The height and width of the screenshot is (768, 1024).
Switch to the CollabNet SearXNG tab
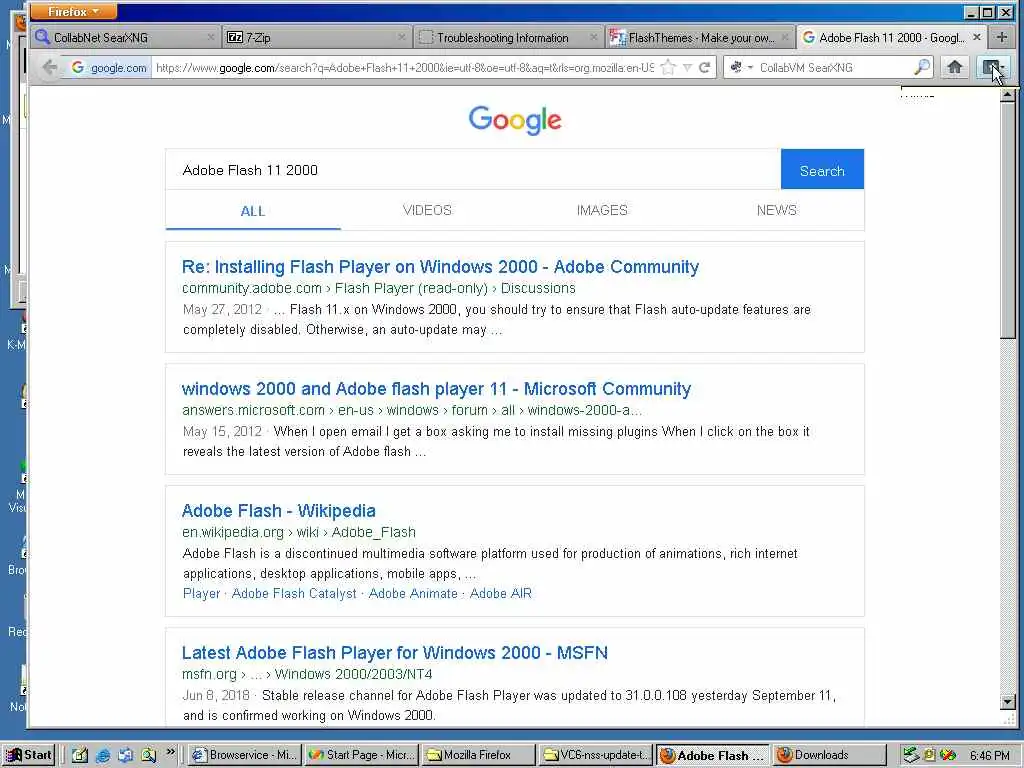(125, 37)
